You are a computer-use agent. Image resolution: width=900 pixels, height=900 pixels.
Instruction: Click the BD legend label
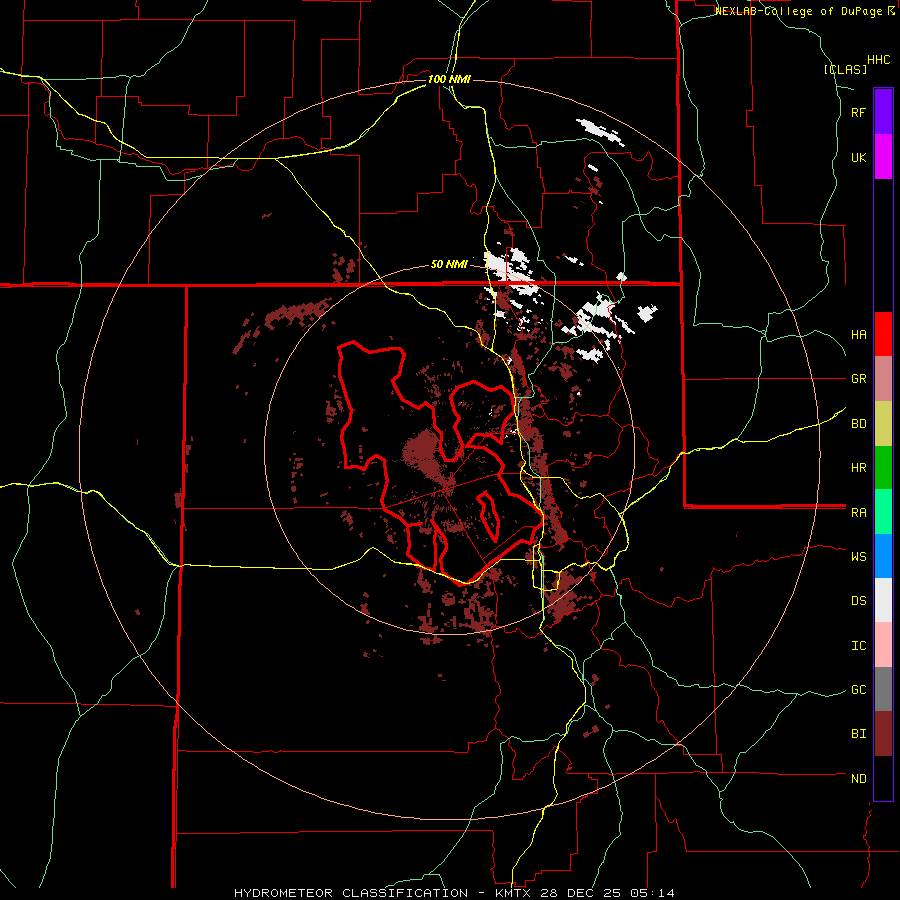[858, 424]
